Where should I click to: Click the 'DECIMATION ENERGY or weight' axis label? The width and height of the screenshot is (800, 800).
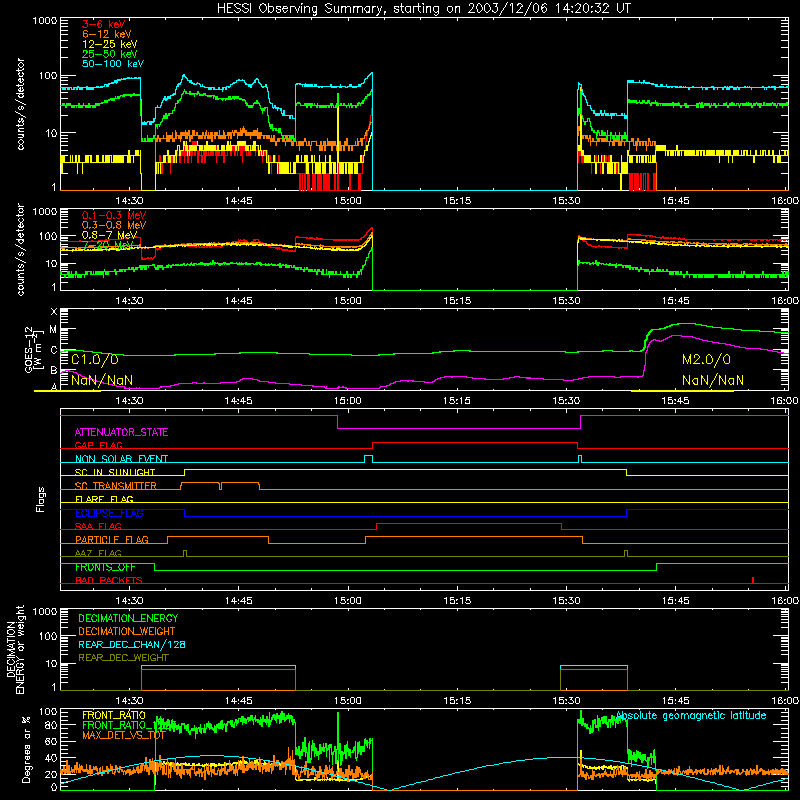pyautogui.click(x=15, y=649)
